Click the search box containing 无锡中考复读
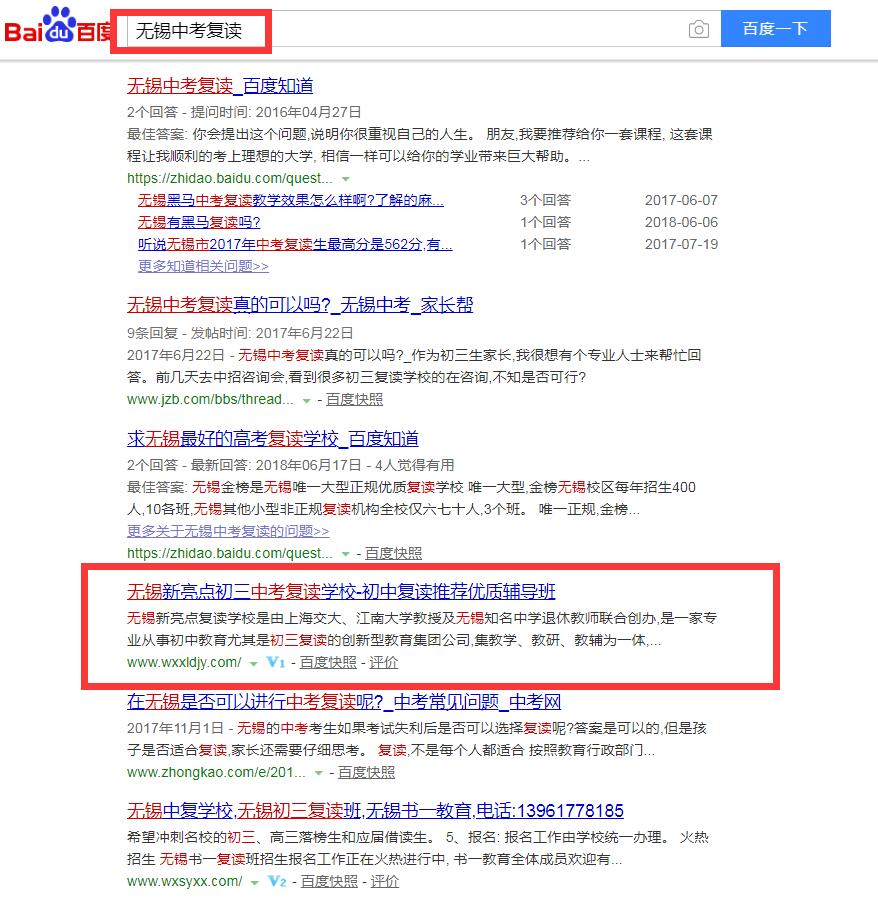This screenshot has height=907, width=878. click(400, 30)
